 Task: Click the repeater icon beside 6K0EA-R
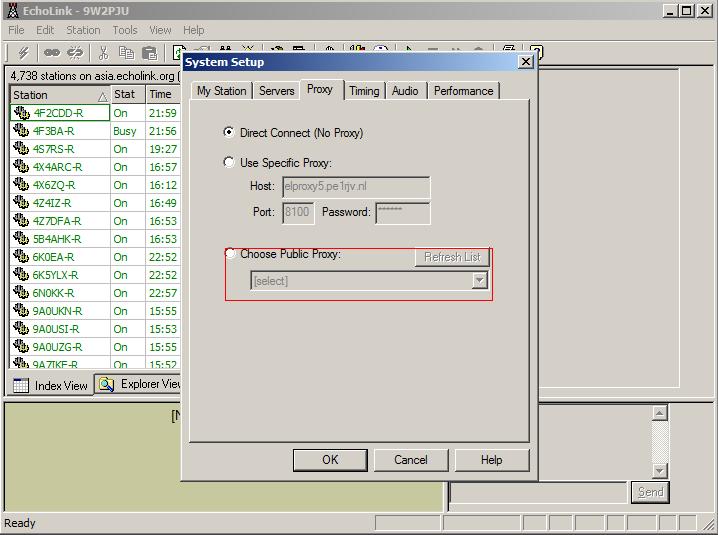pyautogui.click(x=21, y=257)
